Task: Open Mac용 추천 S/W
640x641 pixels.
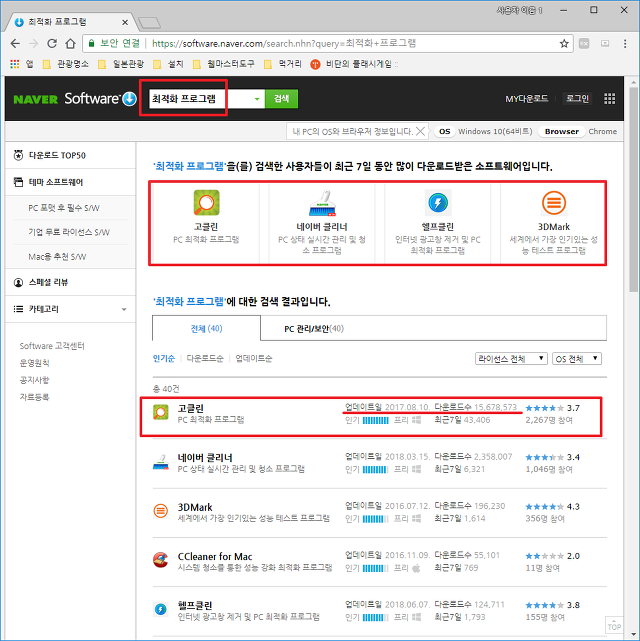Action: 57,257
